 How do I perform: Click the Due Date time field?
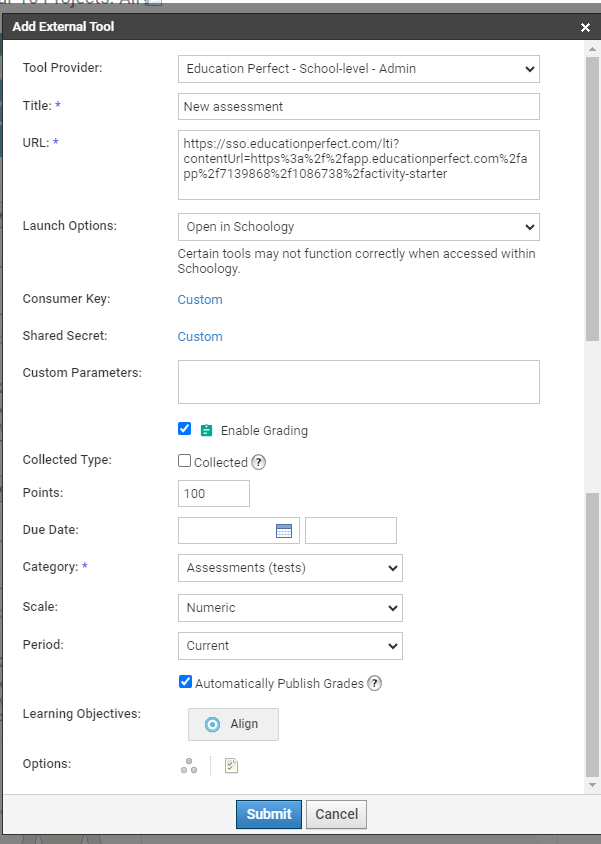pyautogui.click(x=351, y=531)
